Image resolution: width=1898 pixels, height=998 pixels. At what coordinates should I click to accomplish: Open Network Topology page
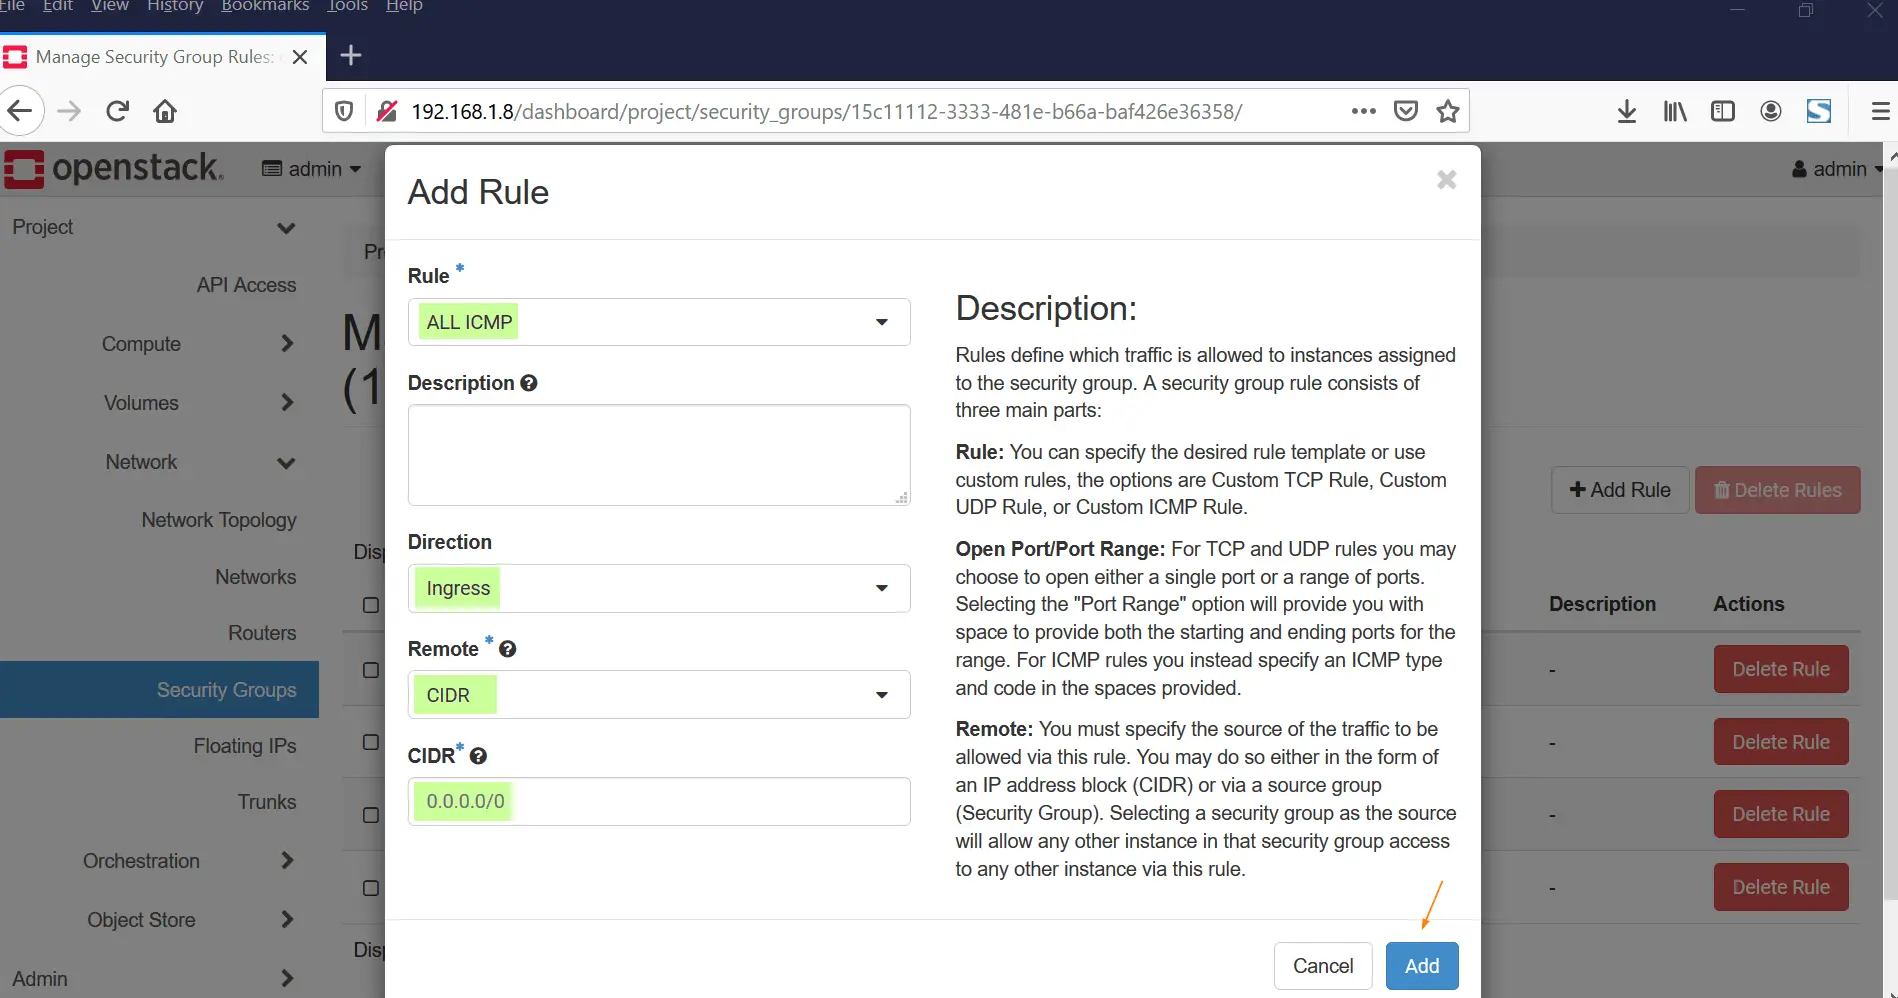coord(219,520)
